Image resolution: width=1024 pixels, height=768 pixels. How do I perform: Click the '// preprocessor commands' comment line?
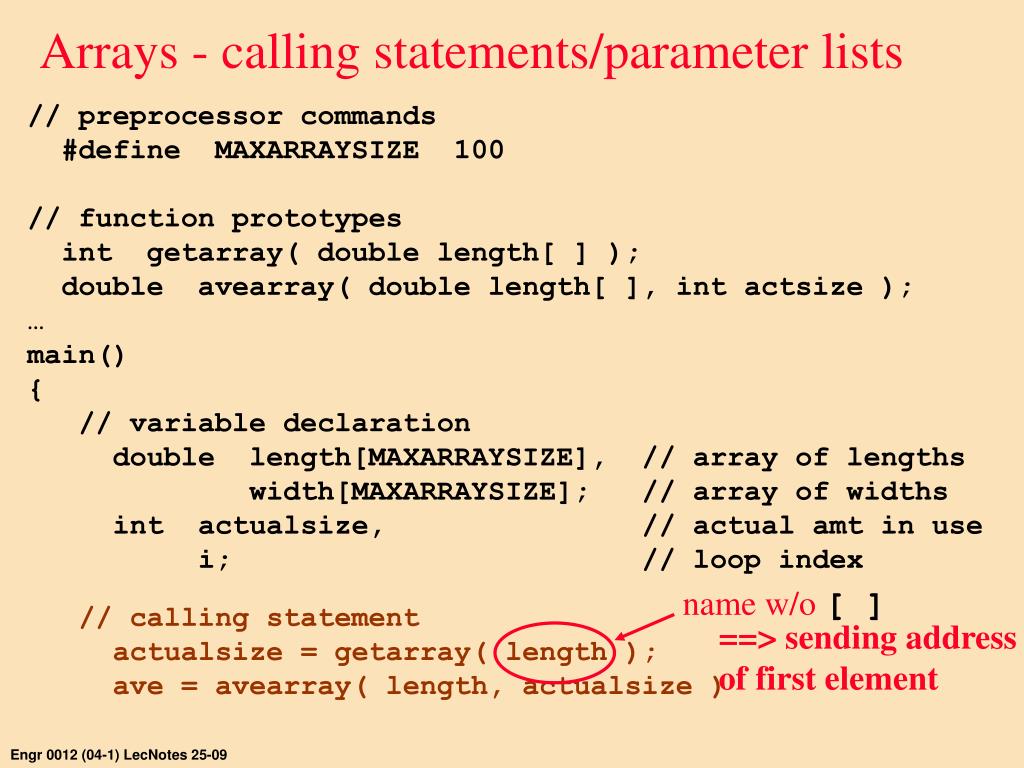click(232, 116)
